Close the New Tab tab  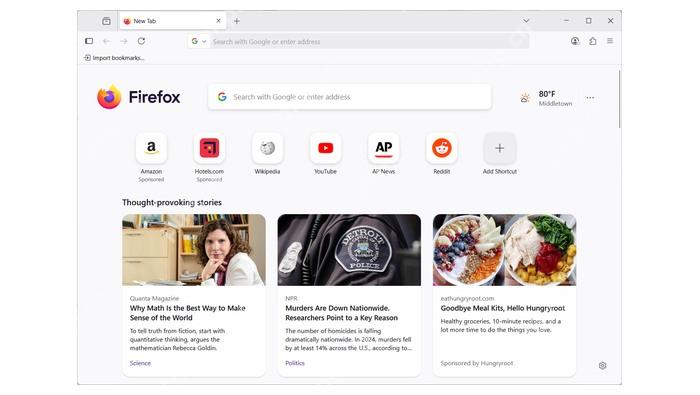point(218,21)
